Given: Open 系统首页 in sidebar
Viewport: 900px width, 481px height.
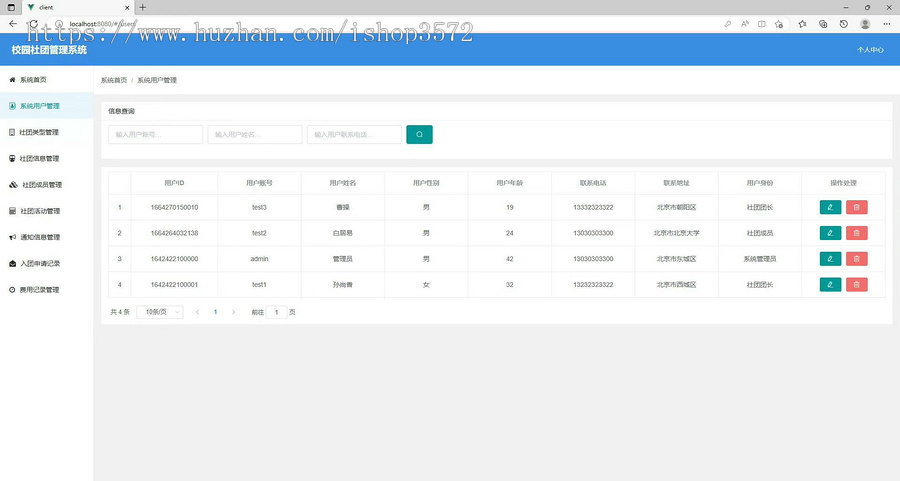Looking at the screenshot, I should tap(46, 80).
